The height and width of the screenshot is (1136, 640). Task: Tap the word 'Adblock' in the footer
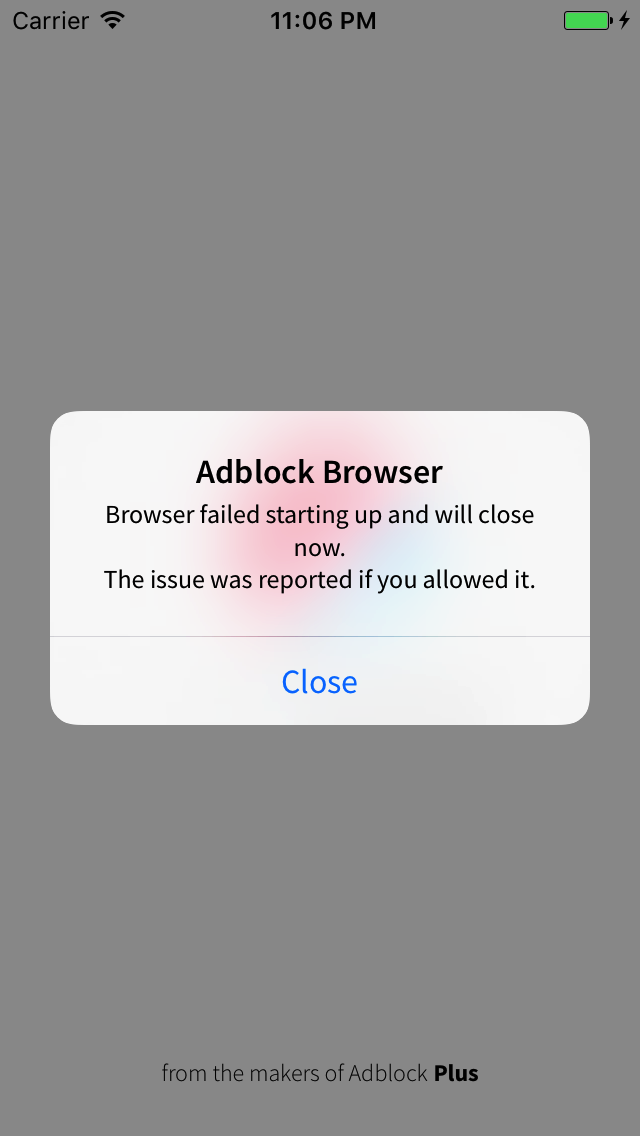pyautogui.click(x=388, y=1073)
